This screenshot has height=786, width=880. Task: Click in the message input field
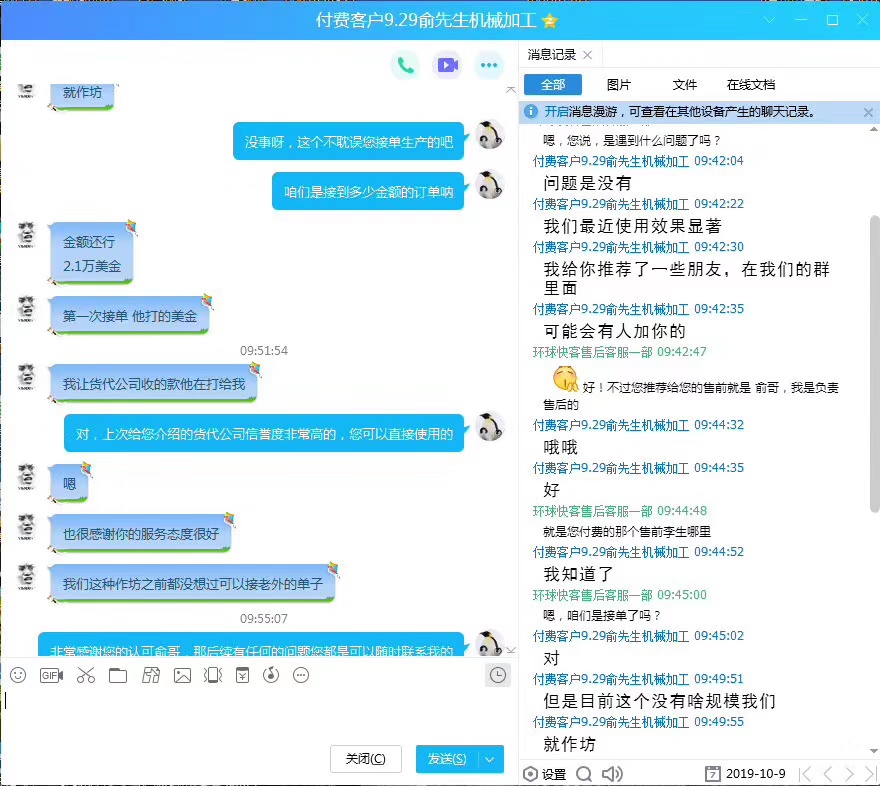(250, 712)
